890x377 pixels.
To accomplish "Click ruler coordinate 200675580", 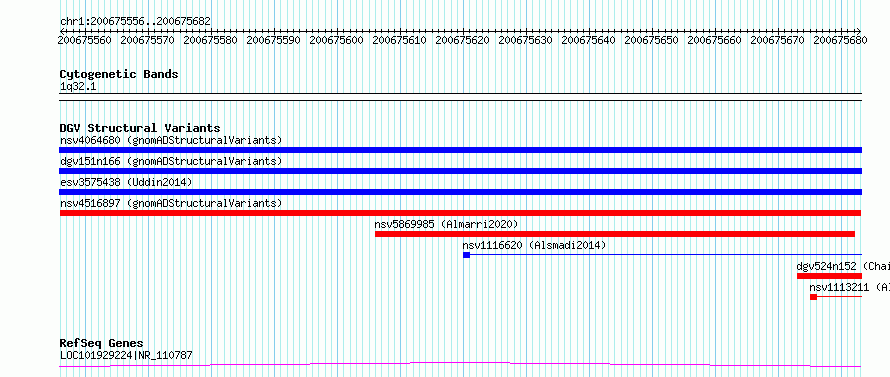I will tap(211, 40).
